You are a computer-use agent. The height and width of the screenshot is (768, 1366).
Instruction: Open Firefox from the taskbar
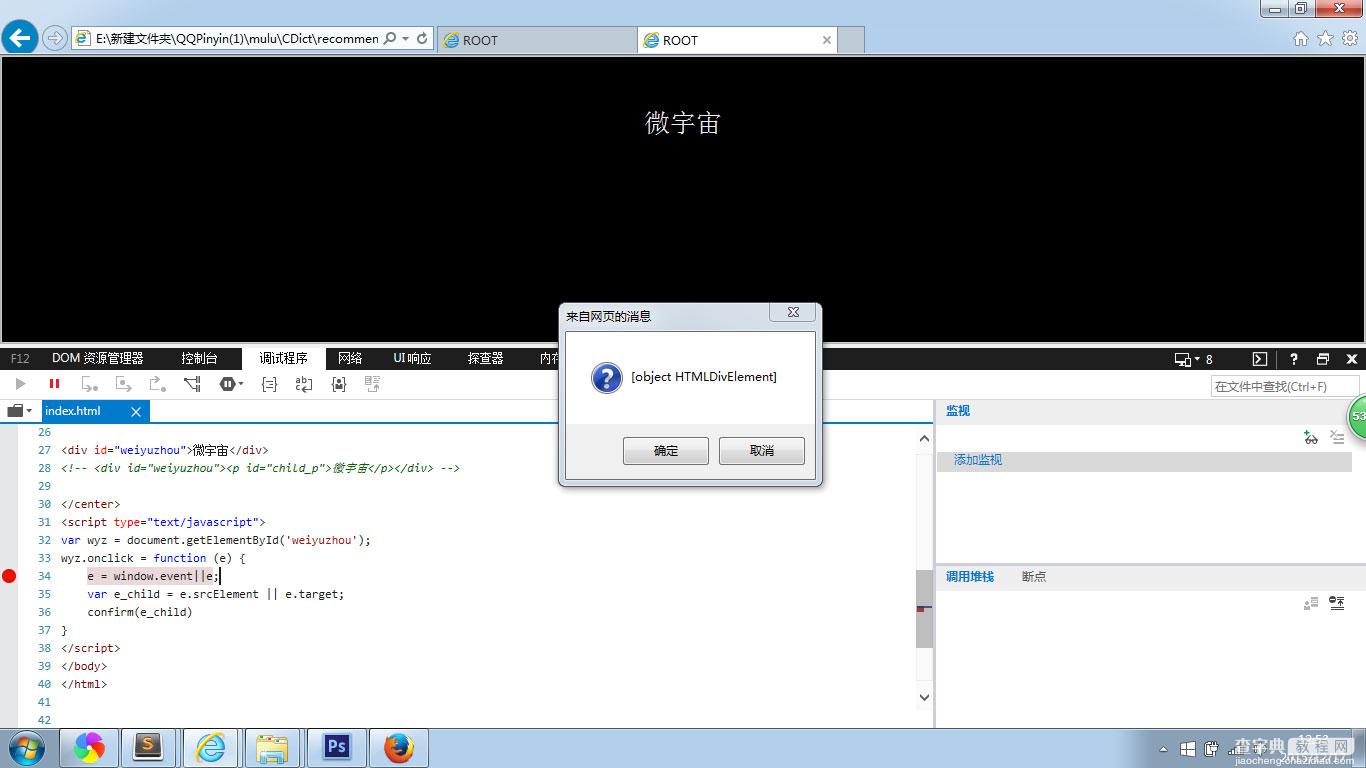click(398, 748)
